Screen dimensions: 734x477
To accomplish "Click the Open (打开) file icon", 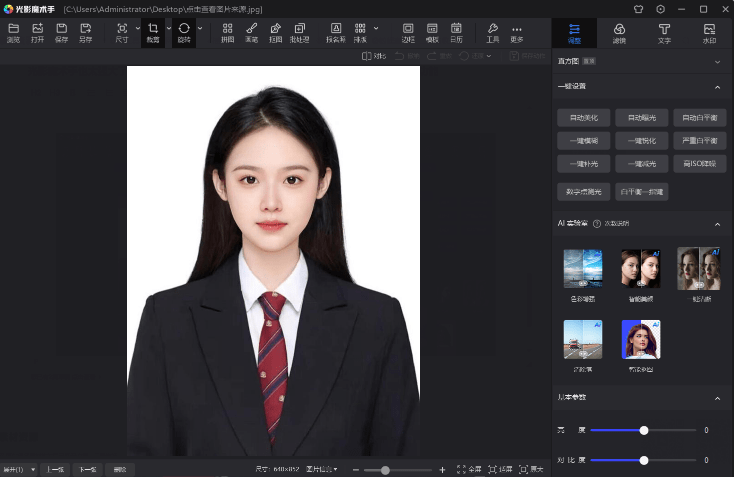I will tap(37, 32).
